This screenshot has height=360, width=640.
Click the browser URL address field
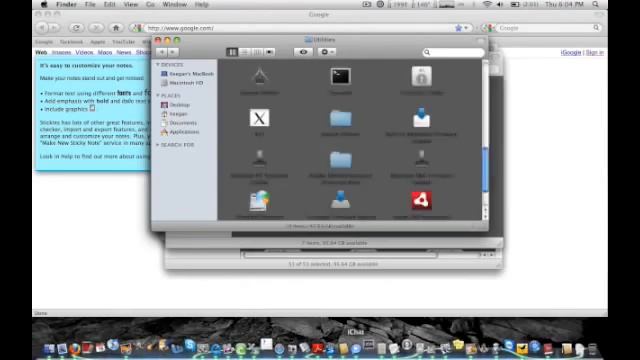[x=300, y=28]
